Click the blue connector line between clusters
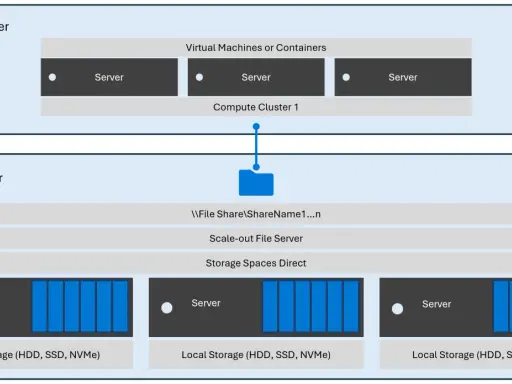Viewport: 512px width, 384px height. pyautogui.click(x=256, y=147)
